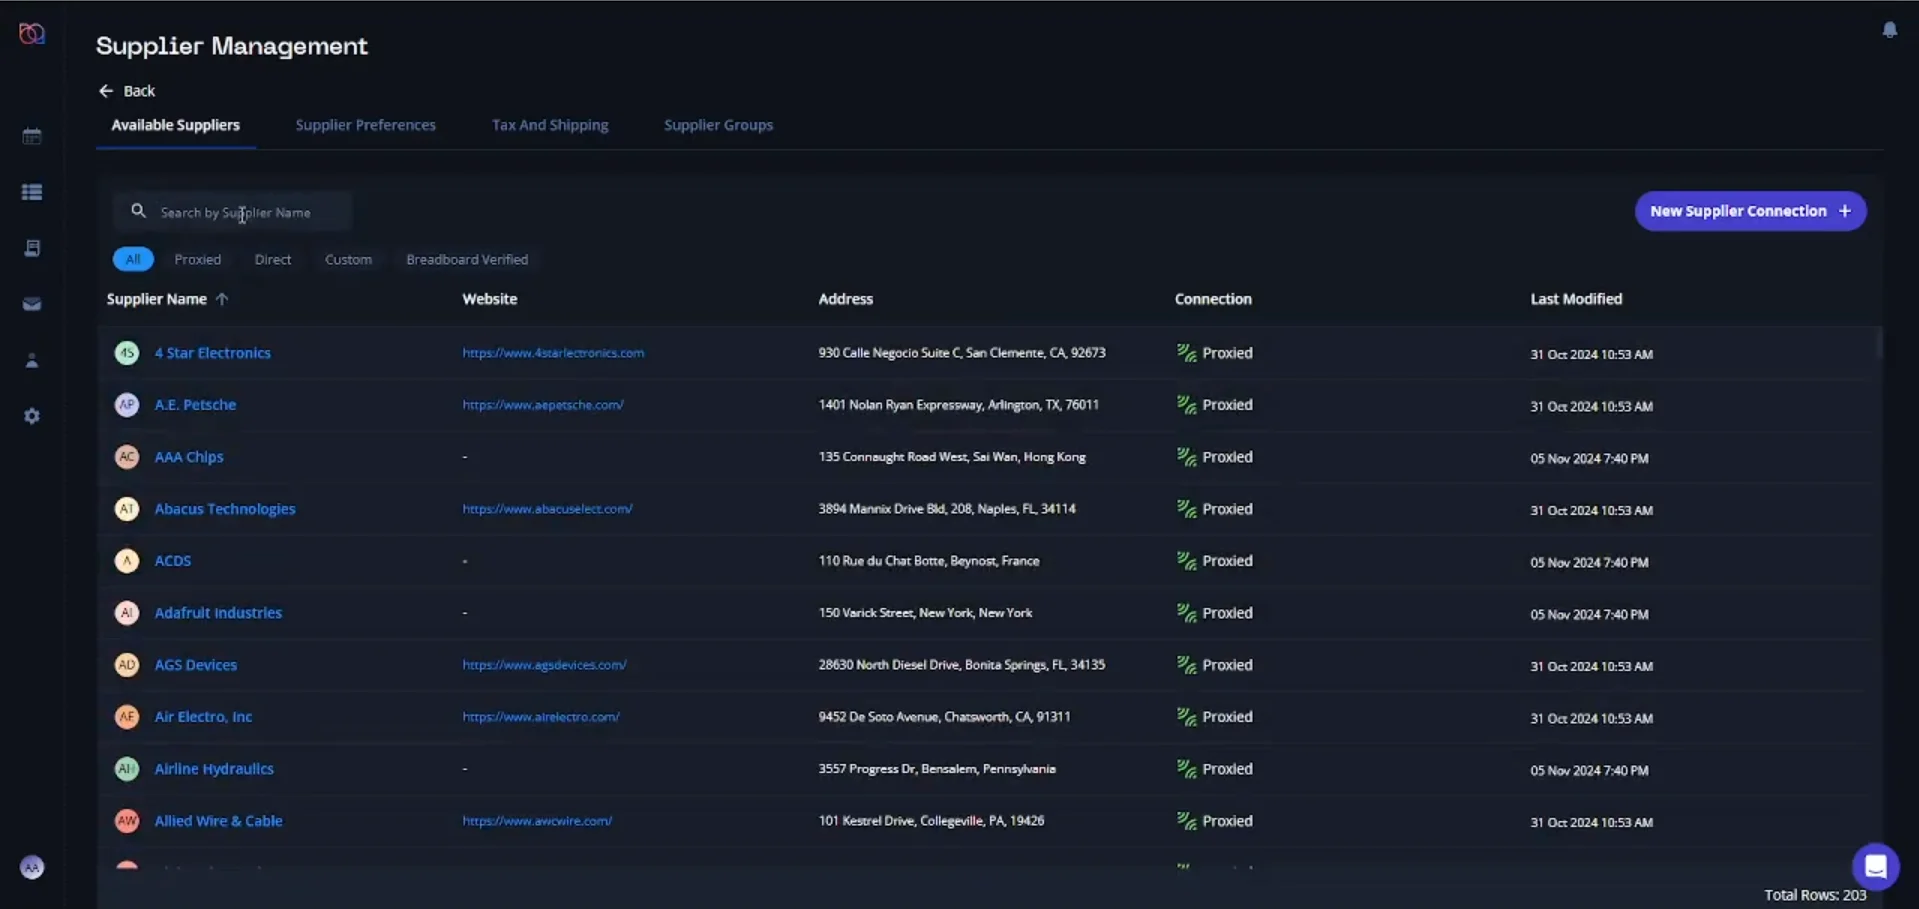This screenshot has height=909, width=1919.
Task: Select the Proxied filter chip
Action: click(198, 259)
